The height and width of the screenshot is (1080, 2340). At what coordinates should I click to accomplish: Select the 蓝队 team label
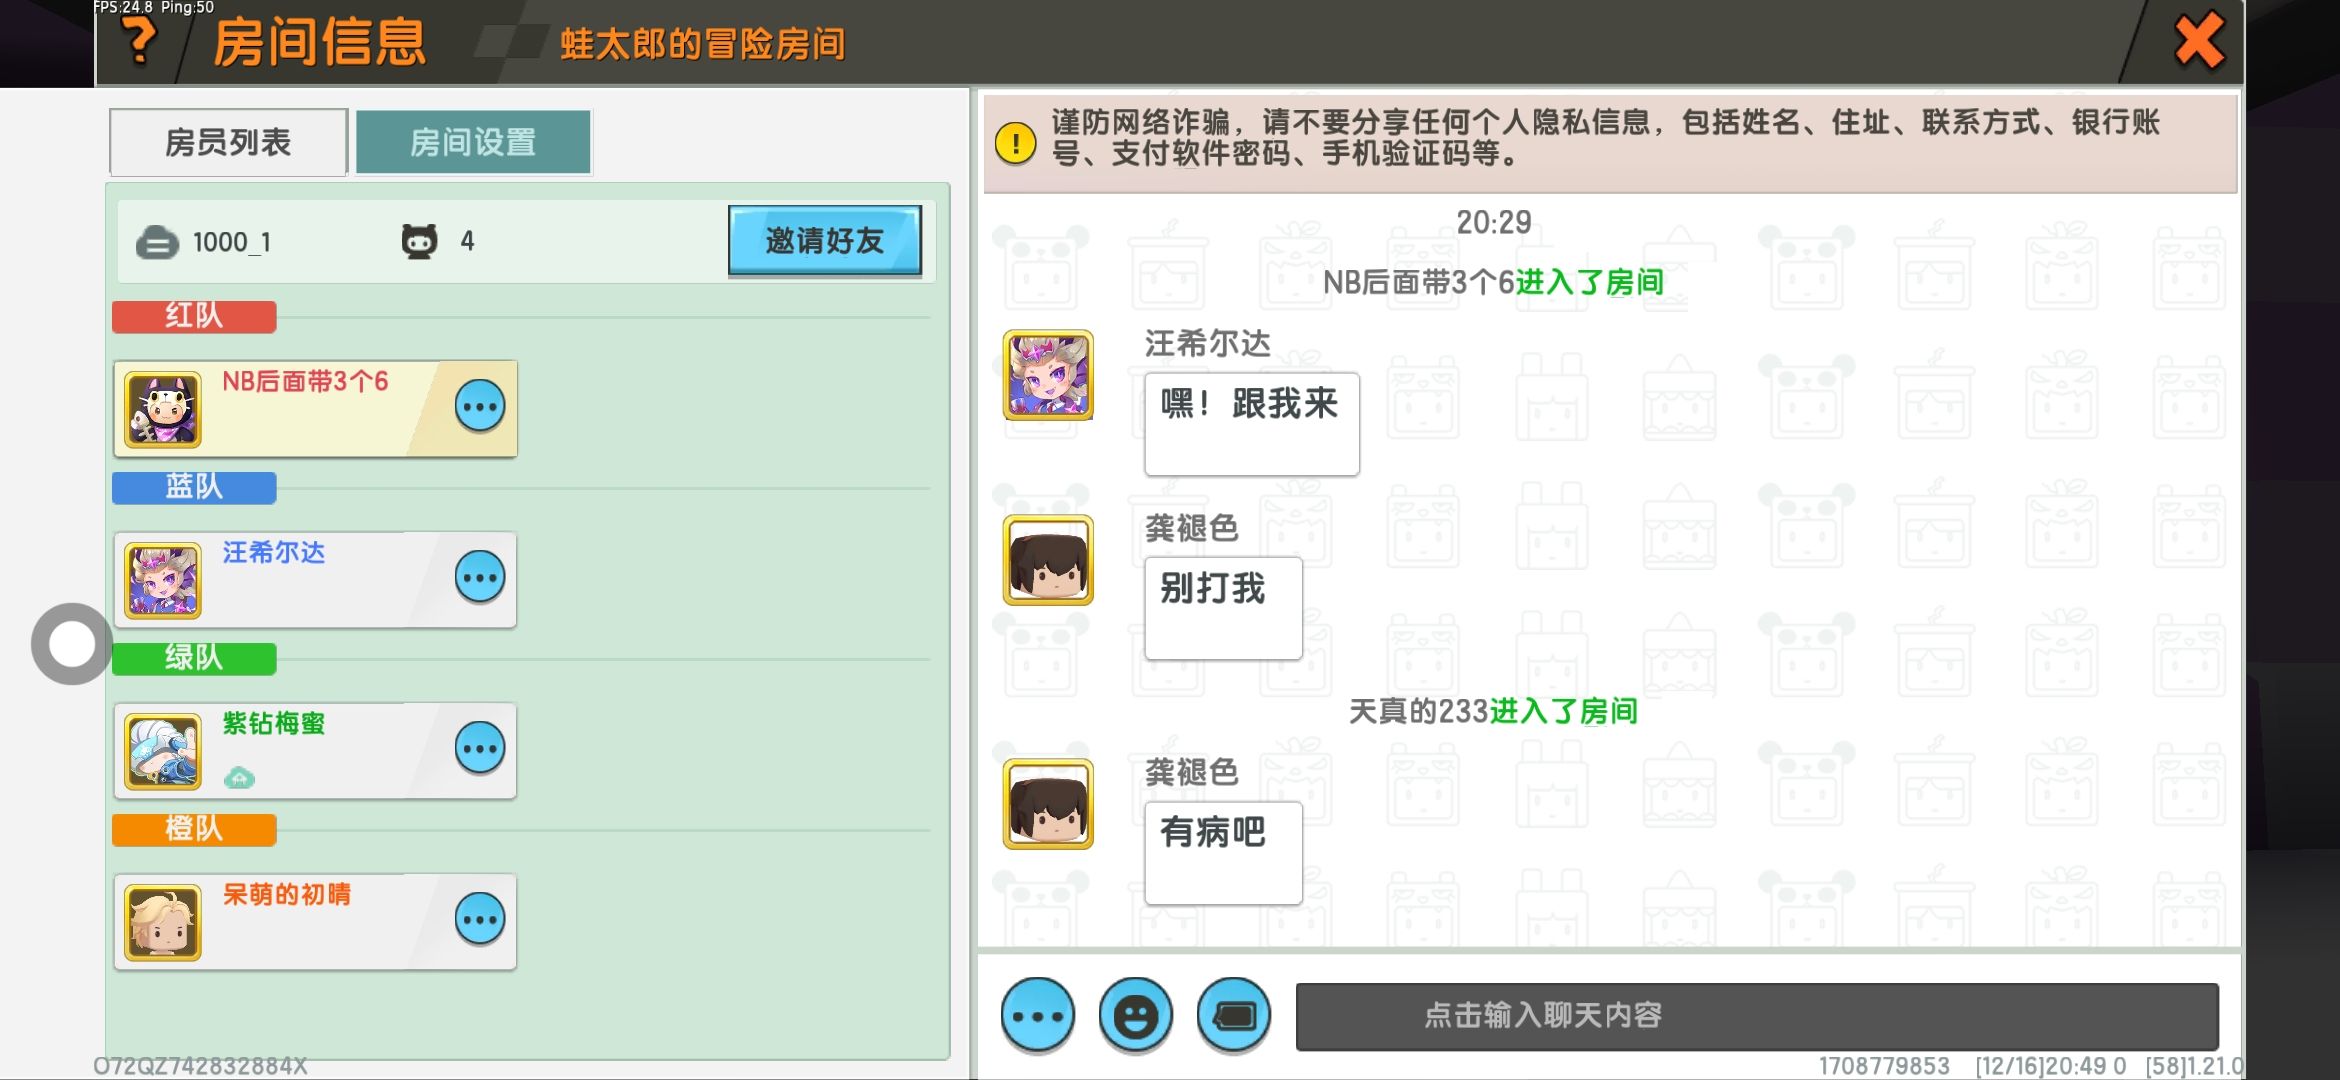194,487
